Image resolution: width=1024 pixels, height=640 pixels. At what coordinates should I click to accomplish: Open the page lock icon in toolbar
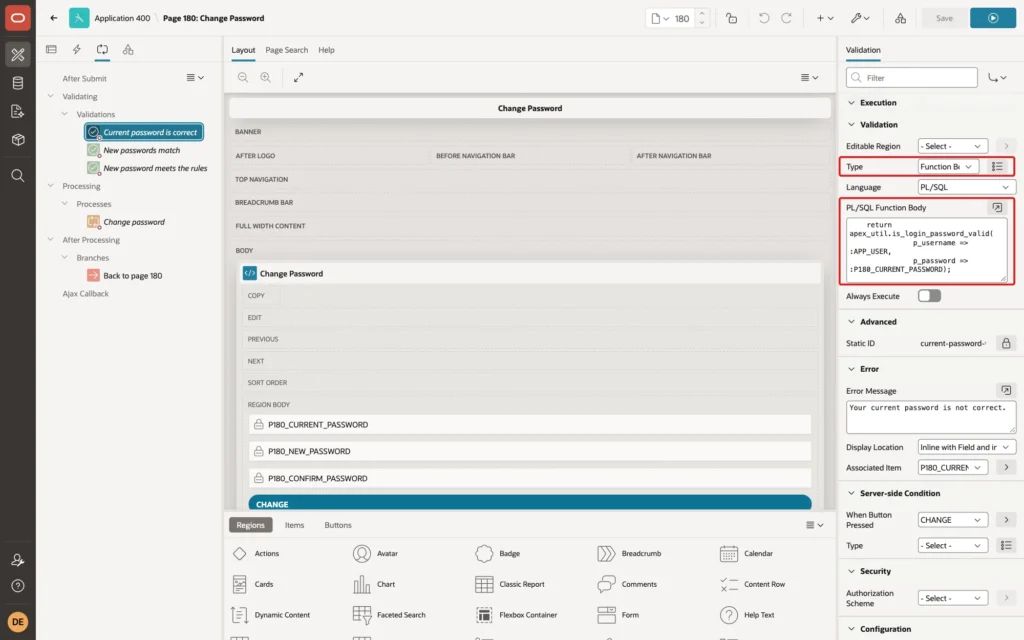tap(731, 18)
